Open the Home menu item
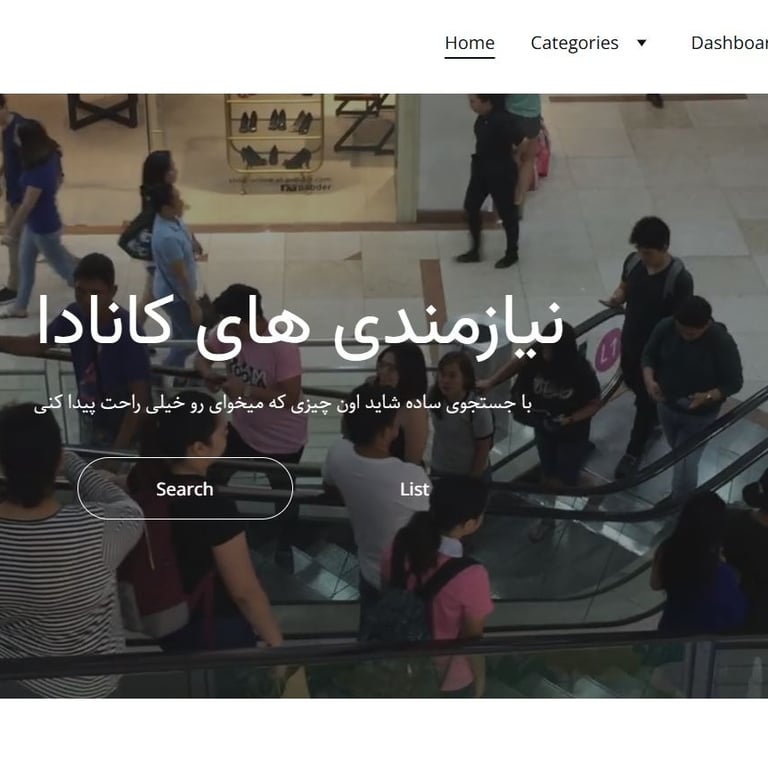This screenshot has height=761, width=768. (x=469, y=43)
